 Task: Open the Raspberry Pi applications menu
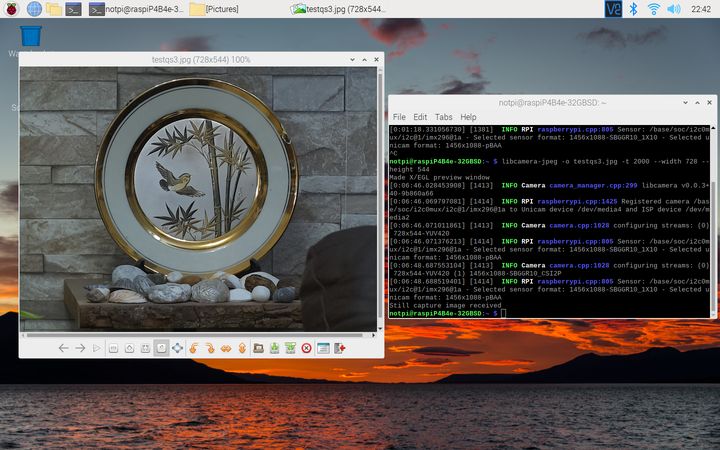point(11,9)
